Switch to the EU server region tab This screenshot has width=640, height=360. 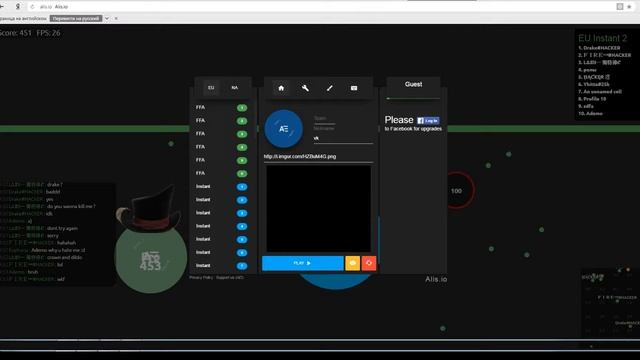tap(211, 88)
